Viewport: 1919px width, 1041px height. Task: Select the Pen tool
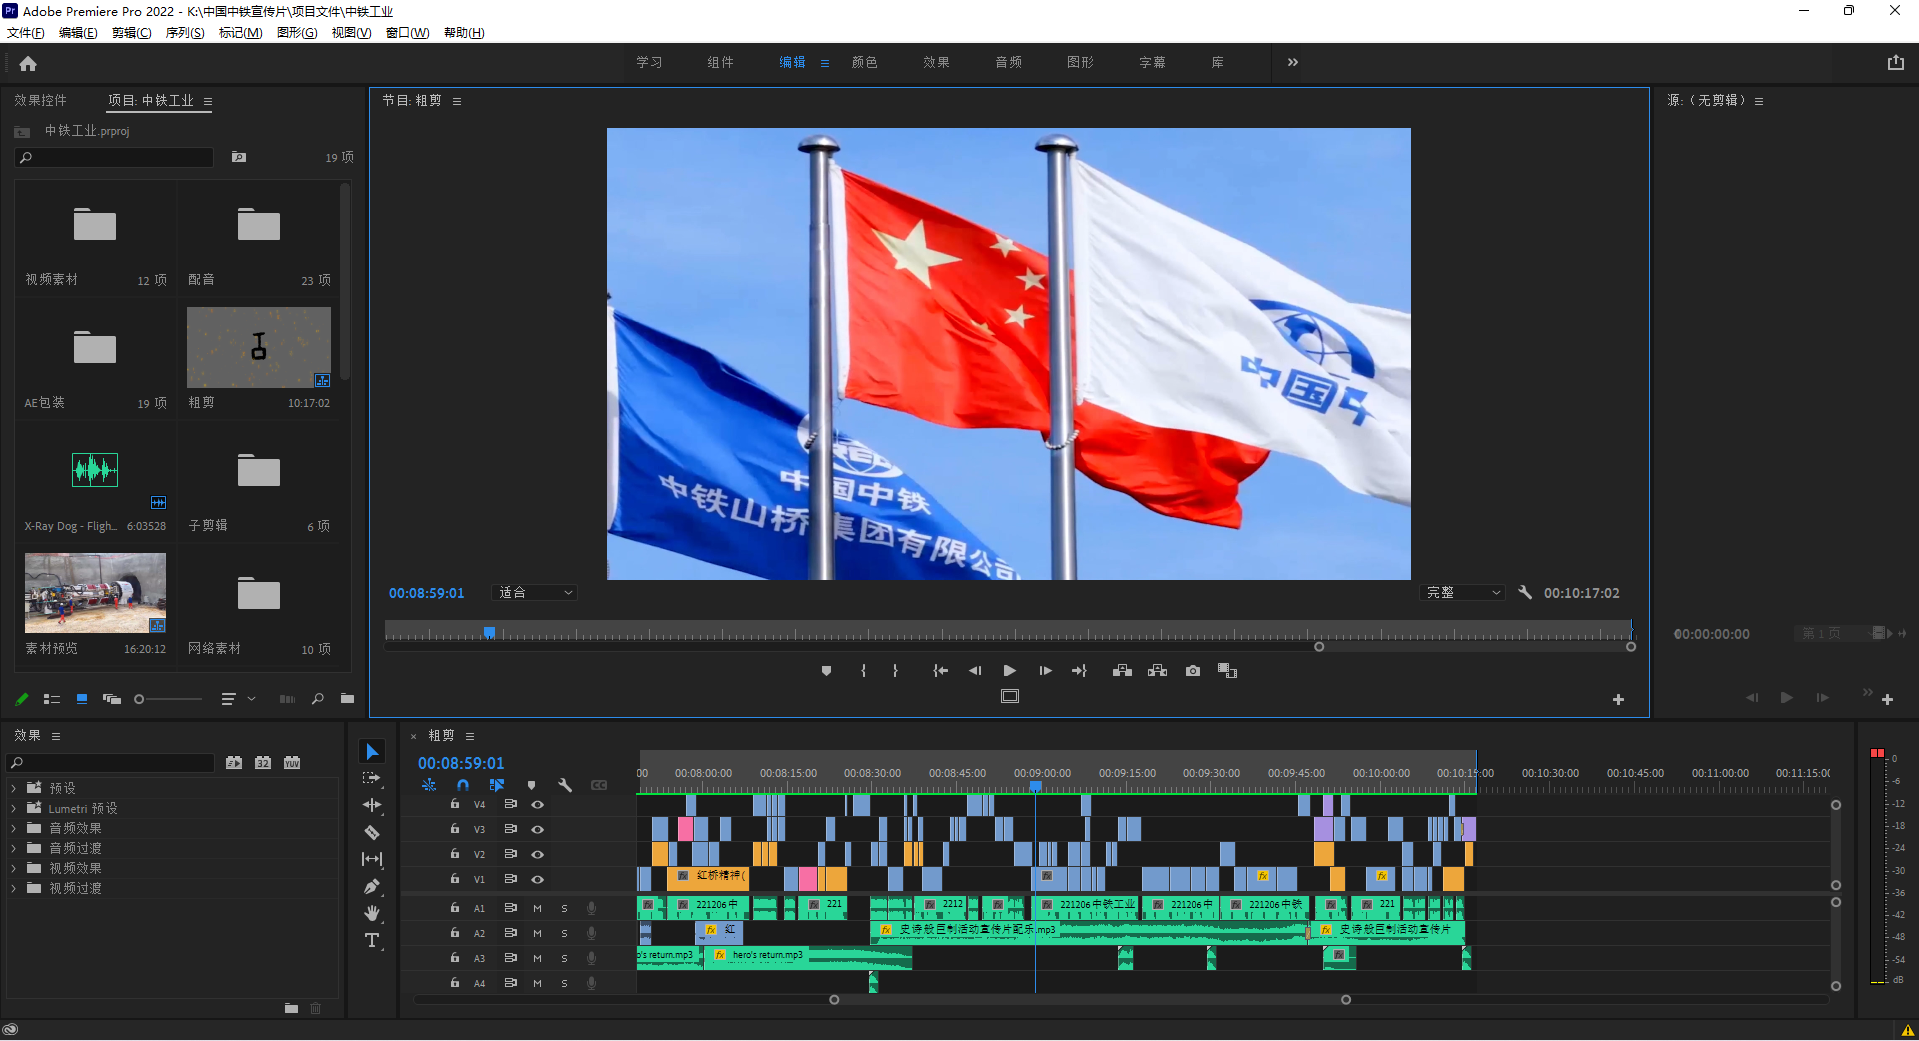(372, 886)
